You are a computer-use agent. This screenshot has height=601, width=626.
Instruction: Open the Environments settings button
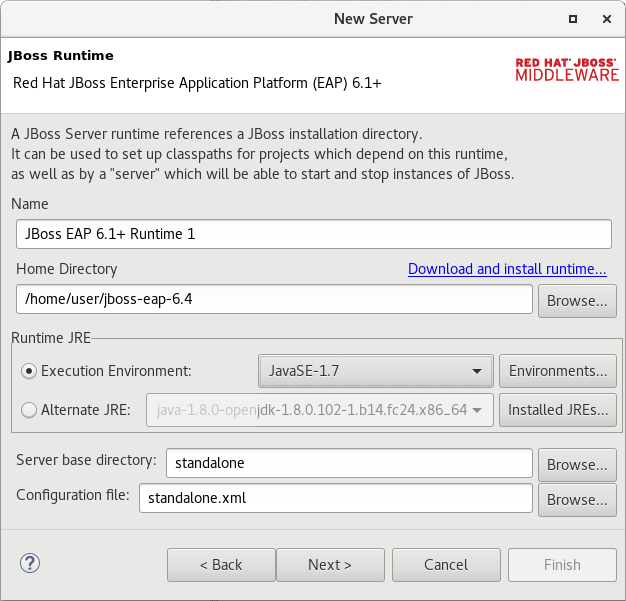click(558, 371)
